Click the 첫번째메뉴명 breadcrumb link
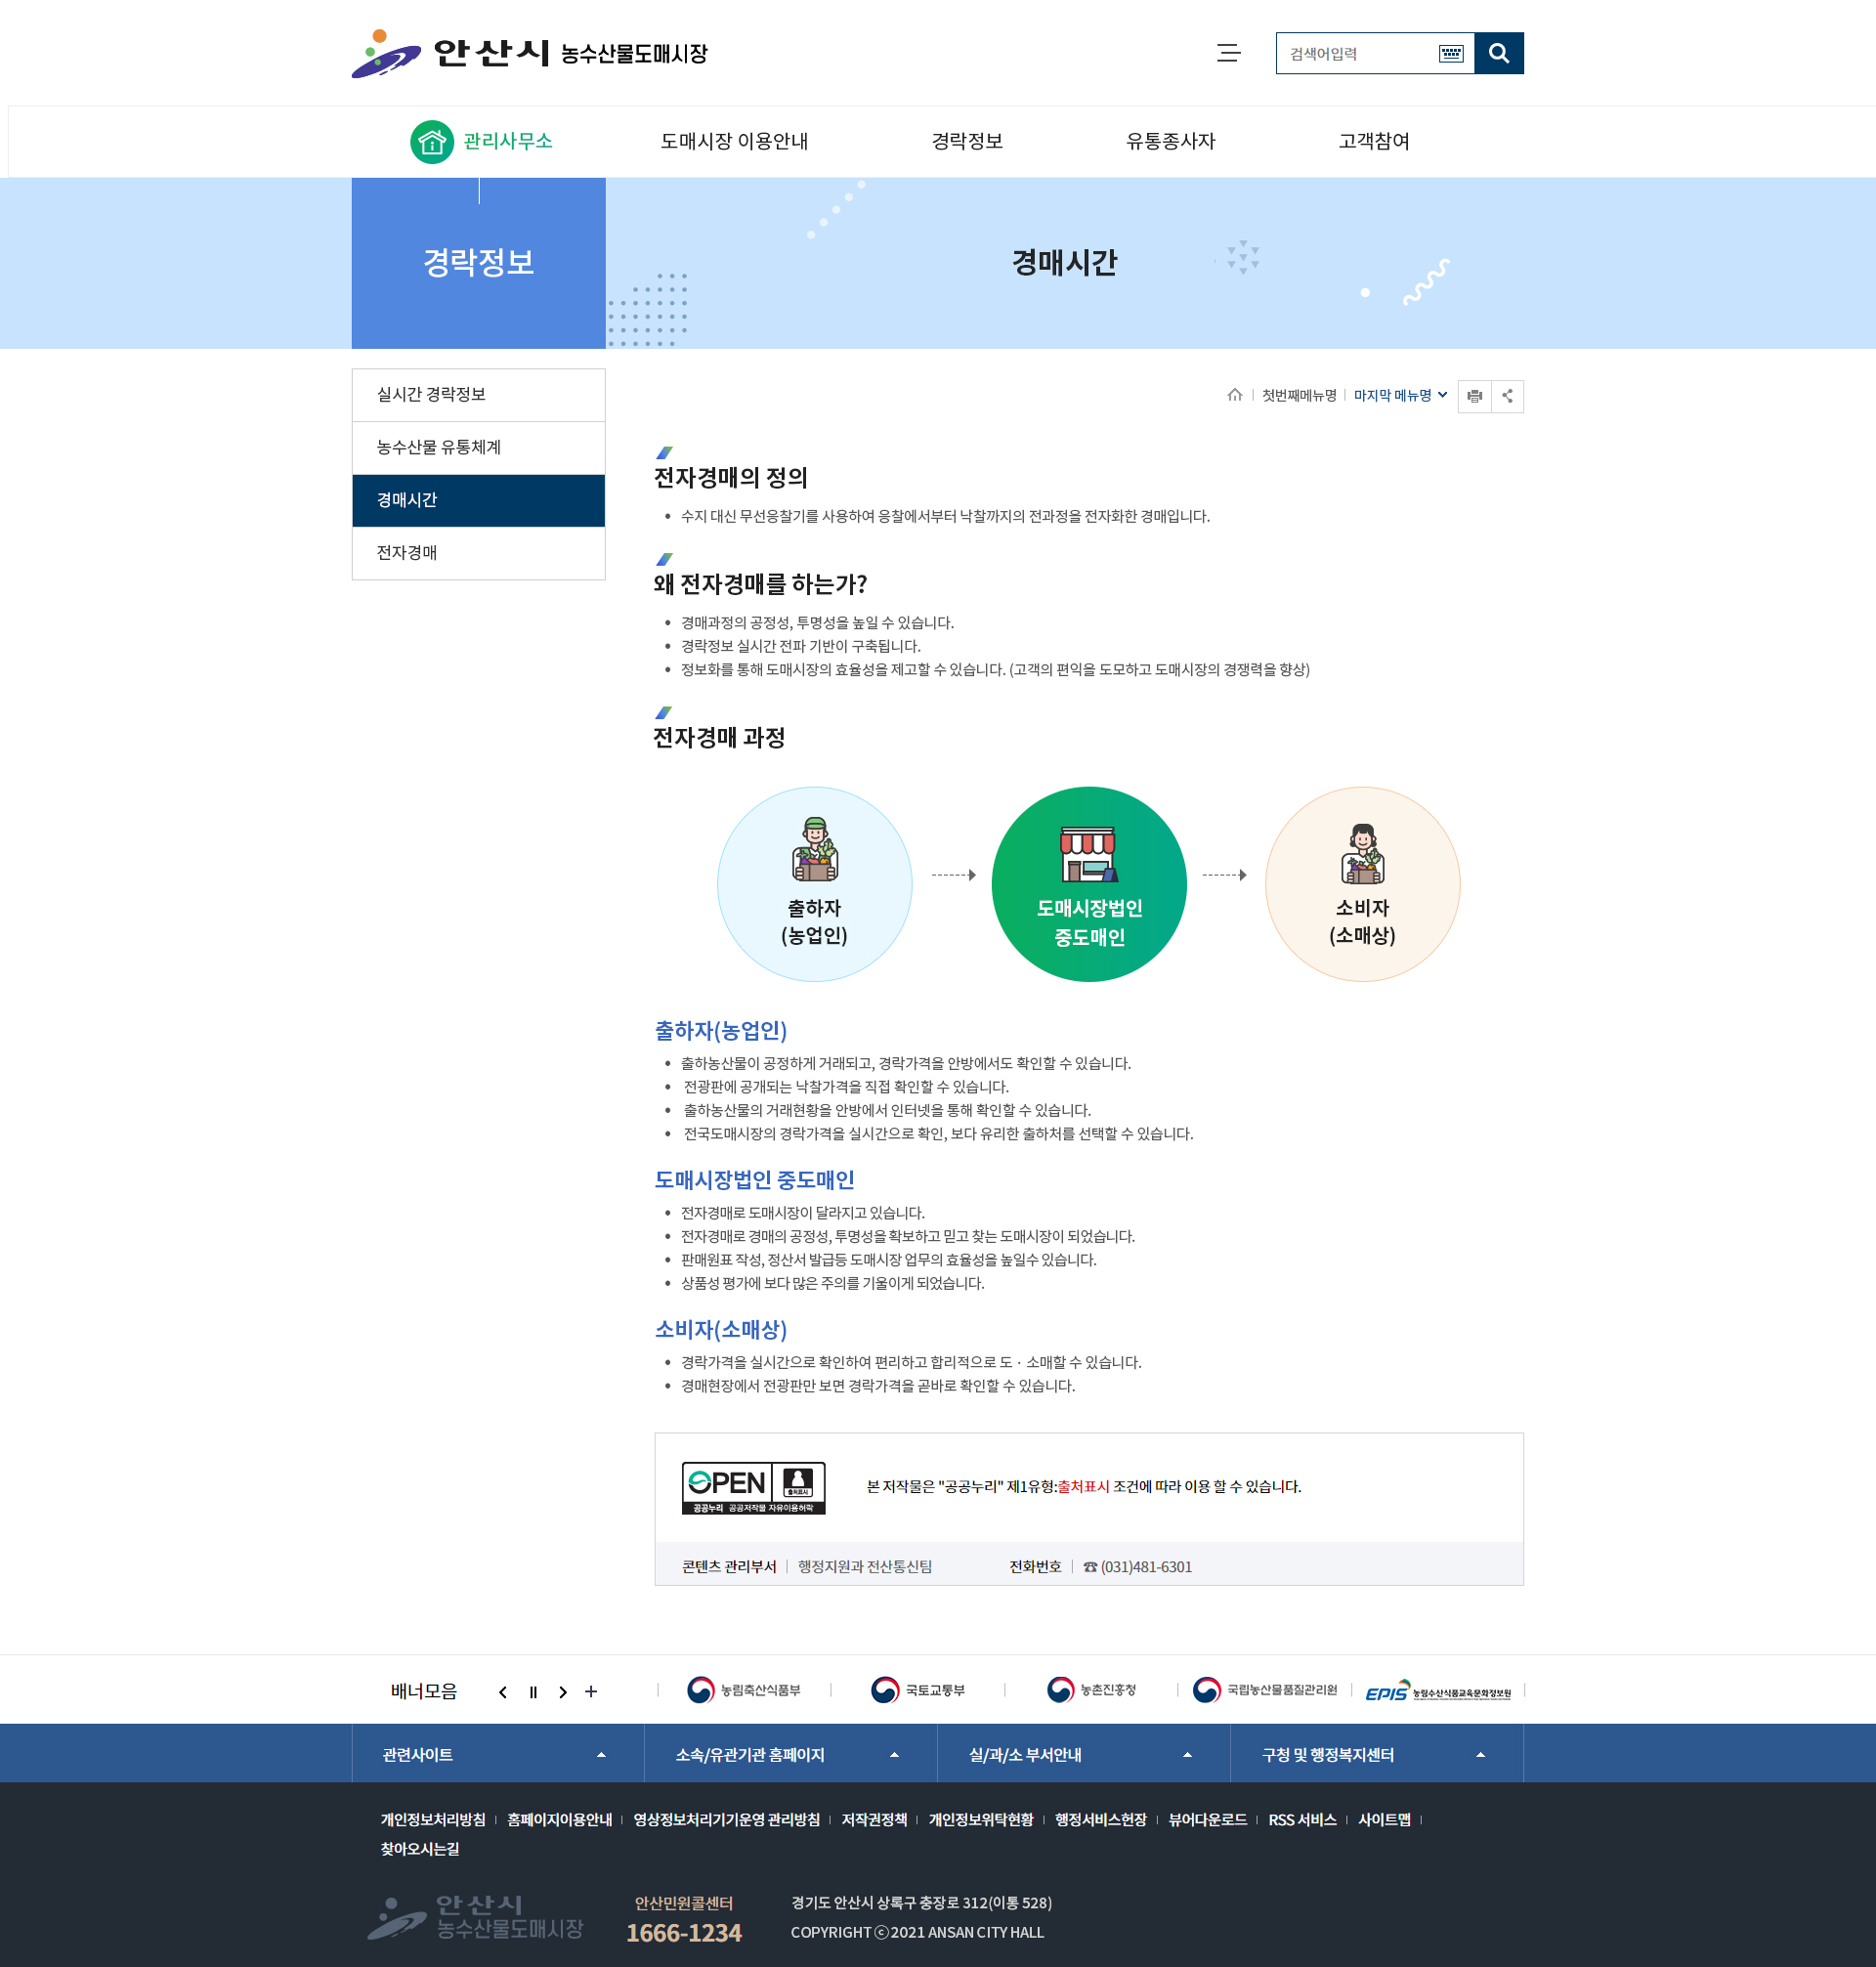The height and width of the screenshot is (1967, 1876). (x=1299, y=395)
